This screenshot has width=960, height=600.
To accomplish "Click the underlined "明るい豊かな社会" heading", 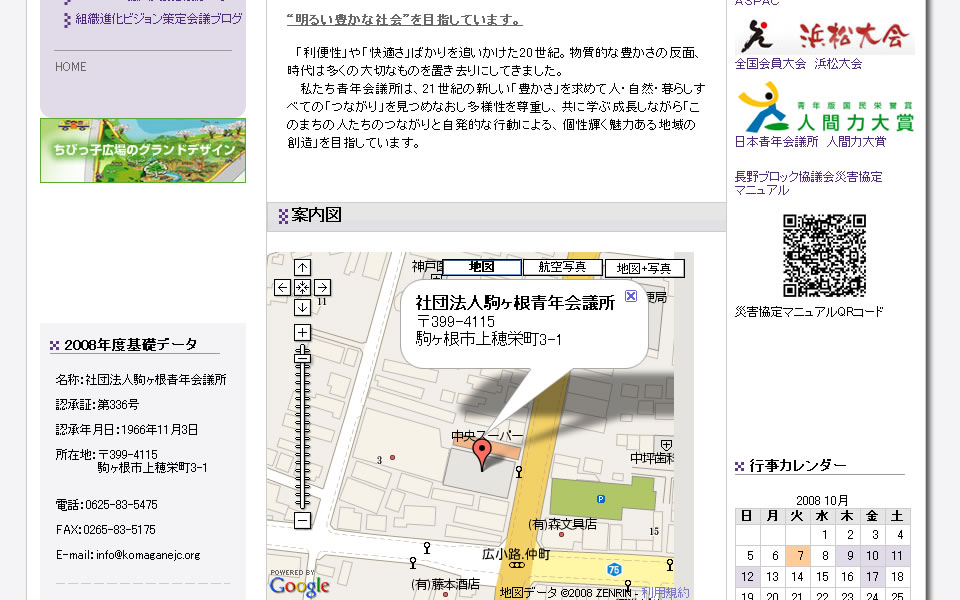I will [404, 20].
